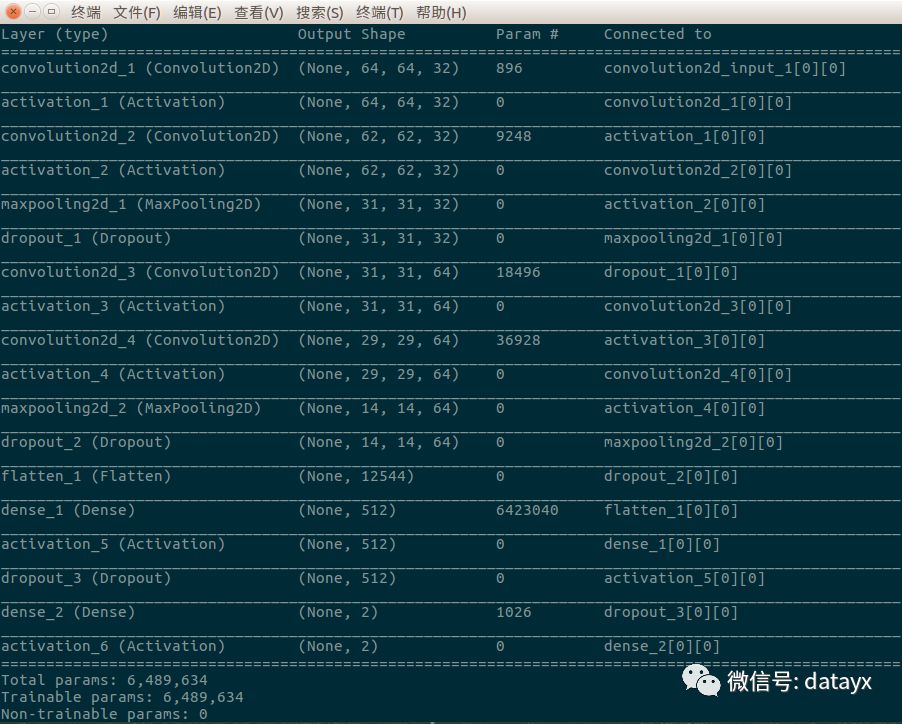Select the activation_1 (Activation) row text
Viewport: 902px width, 724px height.
pyautogui.click(x=113, y=102)
